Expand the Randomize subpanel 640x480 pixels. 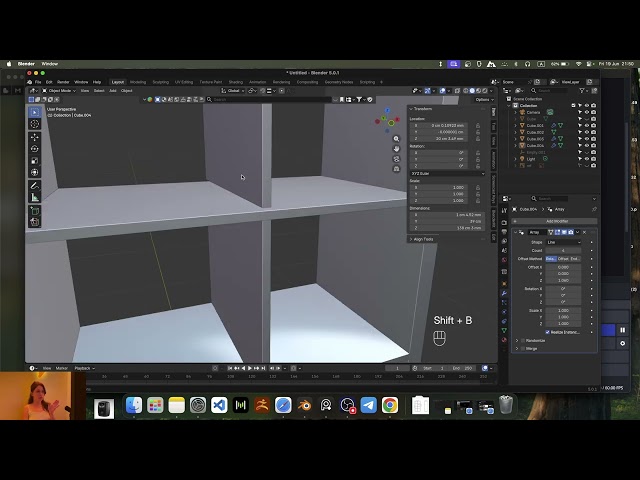pos(517,340)
